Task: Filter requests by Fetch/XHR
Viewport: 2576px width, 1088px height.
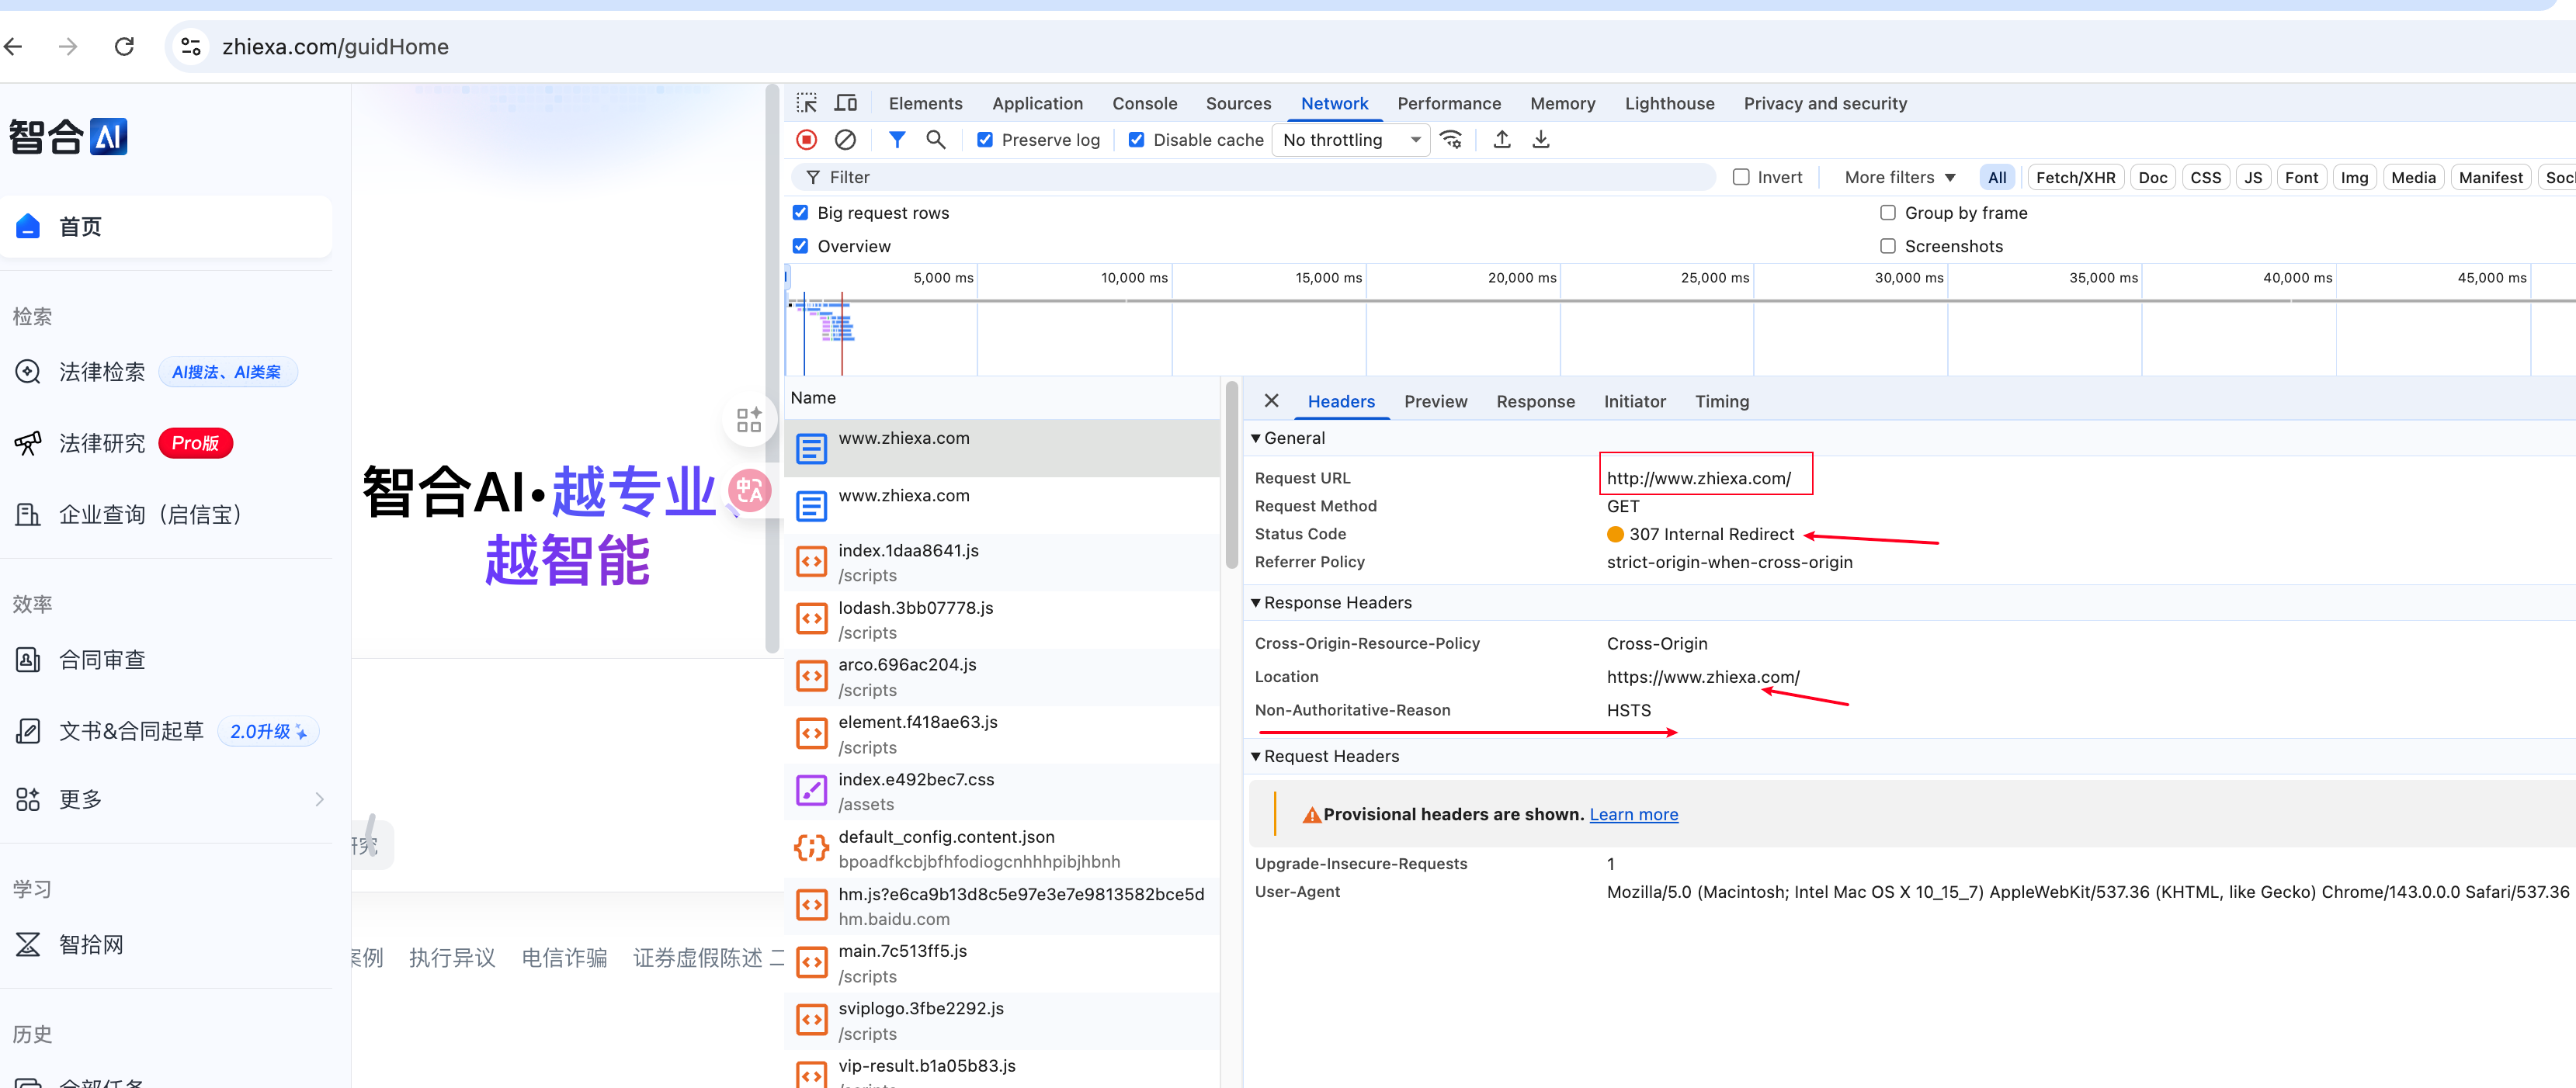Action: coord(2075,177)
